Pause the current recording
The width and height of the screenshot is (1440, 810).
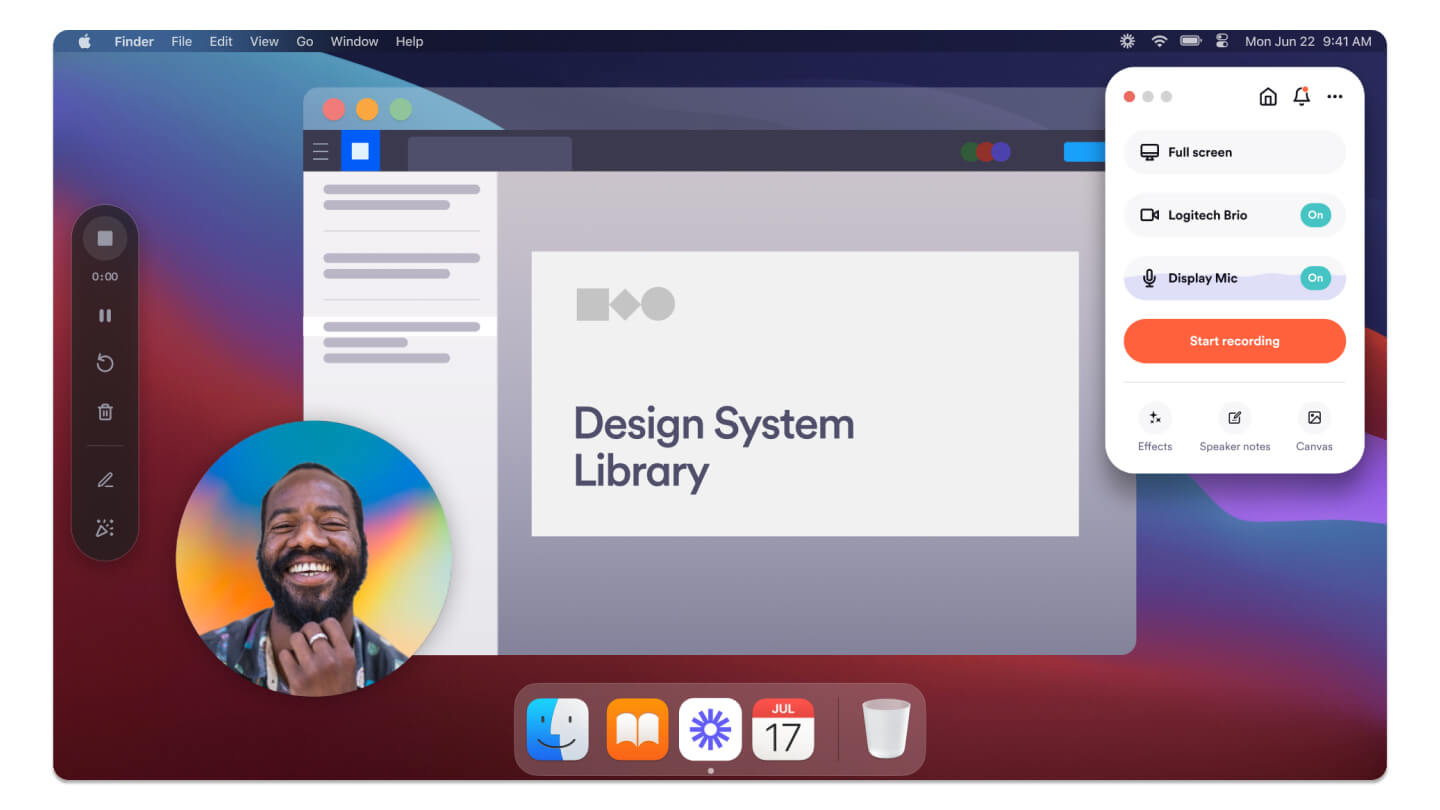(x=105, y=315)
